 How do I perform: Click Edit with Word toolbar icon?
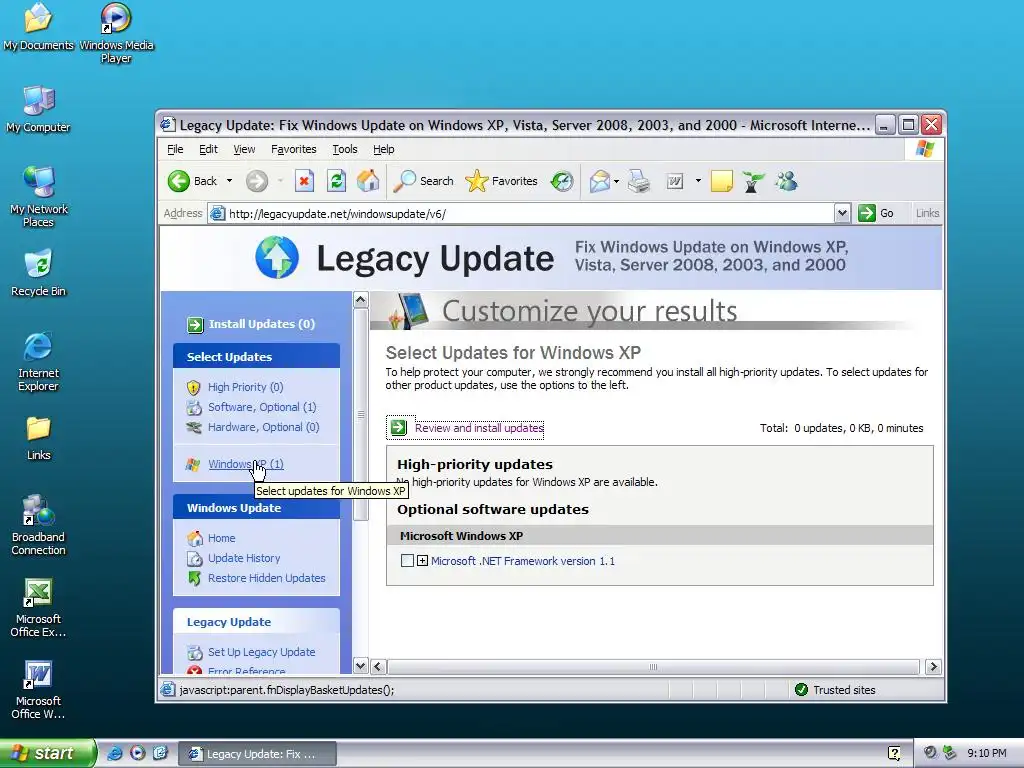(x=675, y=181)
